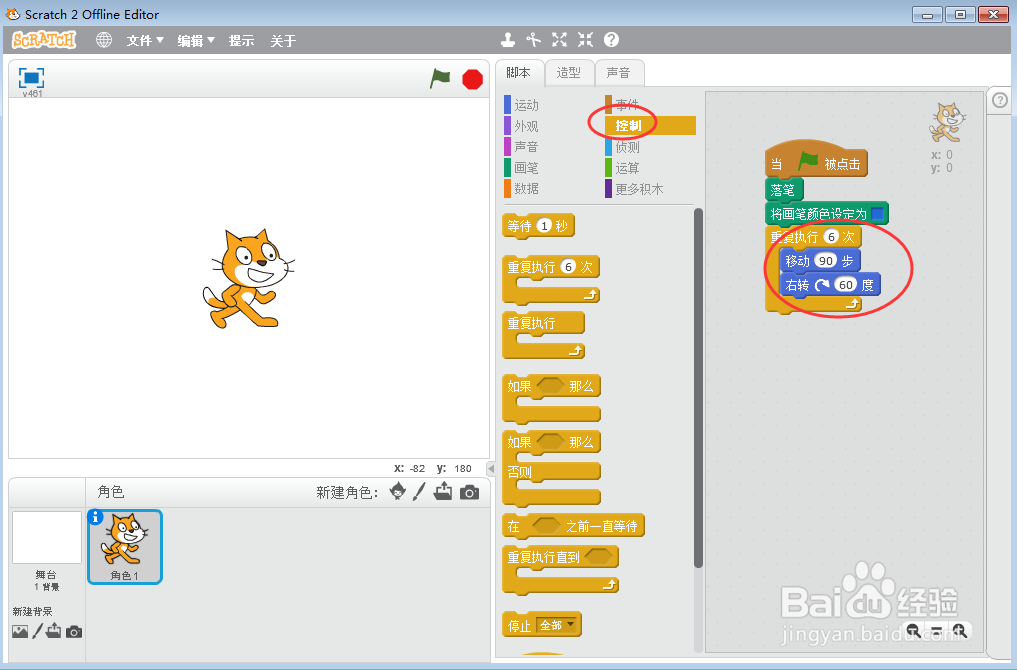The height and width of the screenshot is (670, 1017).
Task: Select the Grow sprite tool
Action: click(x=559, y=40)
